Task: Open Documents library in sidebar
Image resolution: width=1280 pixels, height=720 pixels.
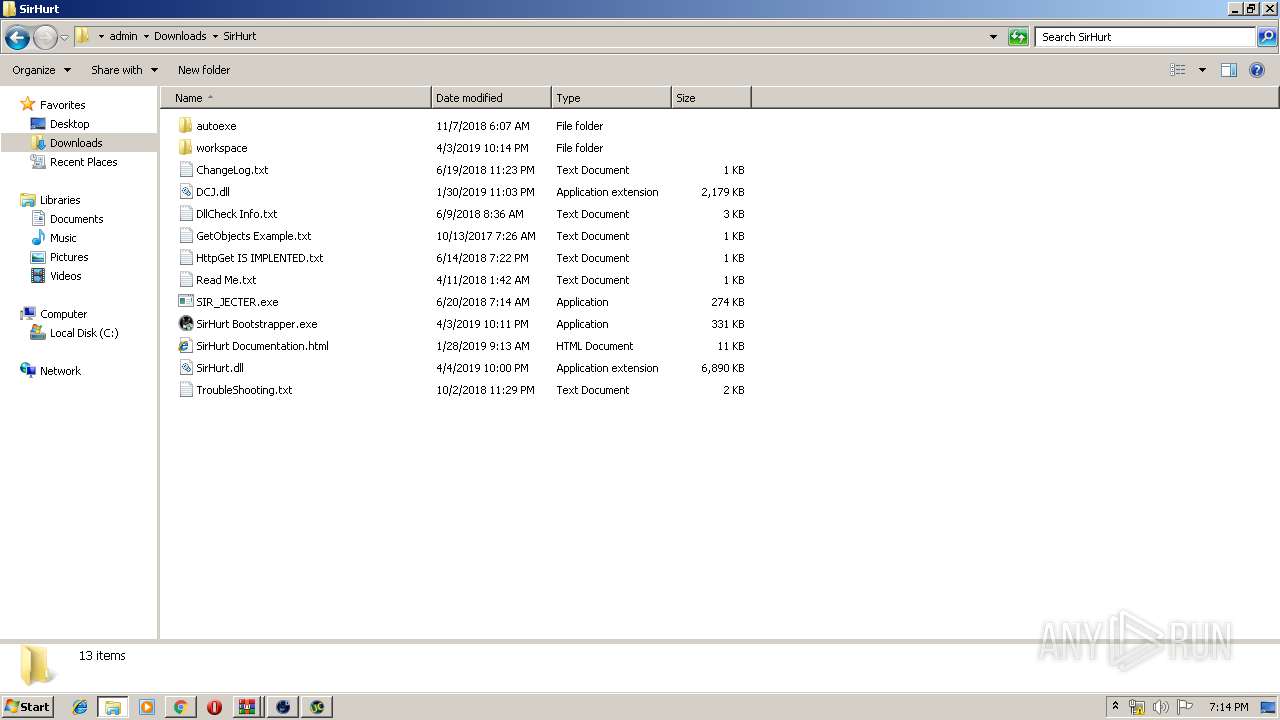Action: (76, 219)
